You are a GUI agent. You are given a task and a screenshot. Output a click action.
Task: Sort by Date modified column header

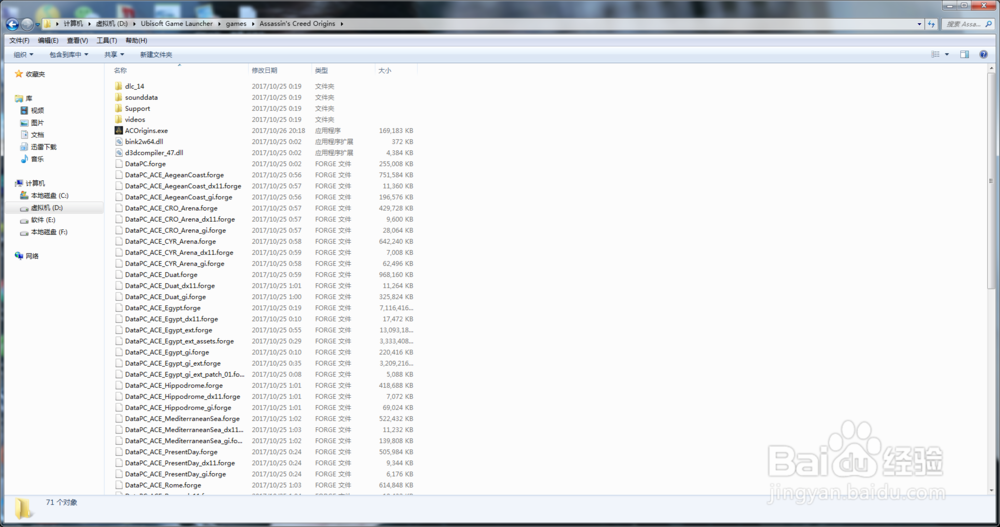(x=264, y=71)
